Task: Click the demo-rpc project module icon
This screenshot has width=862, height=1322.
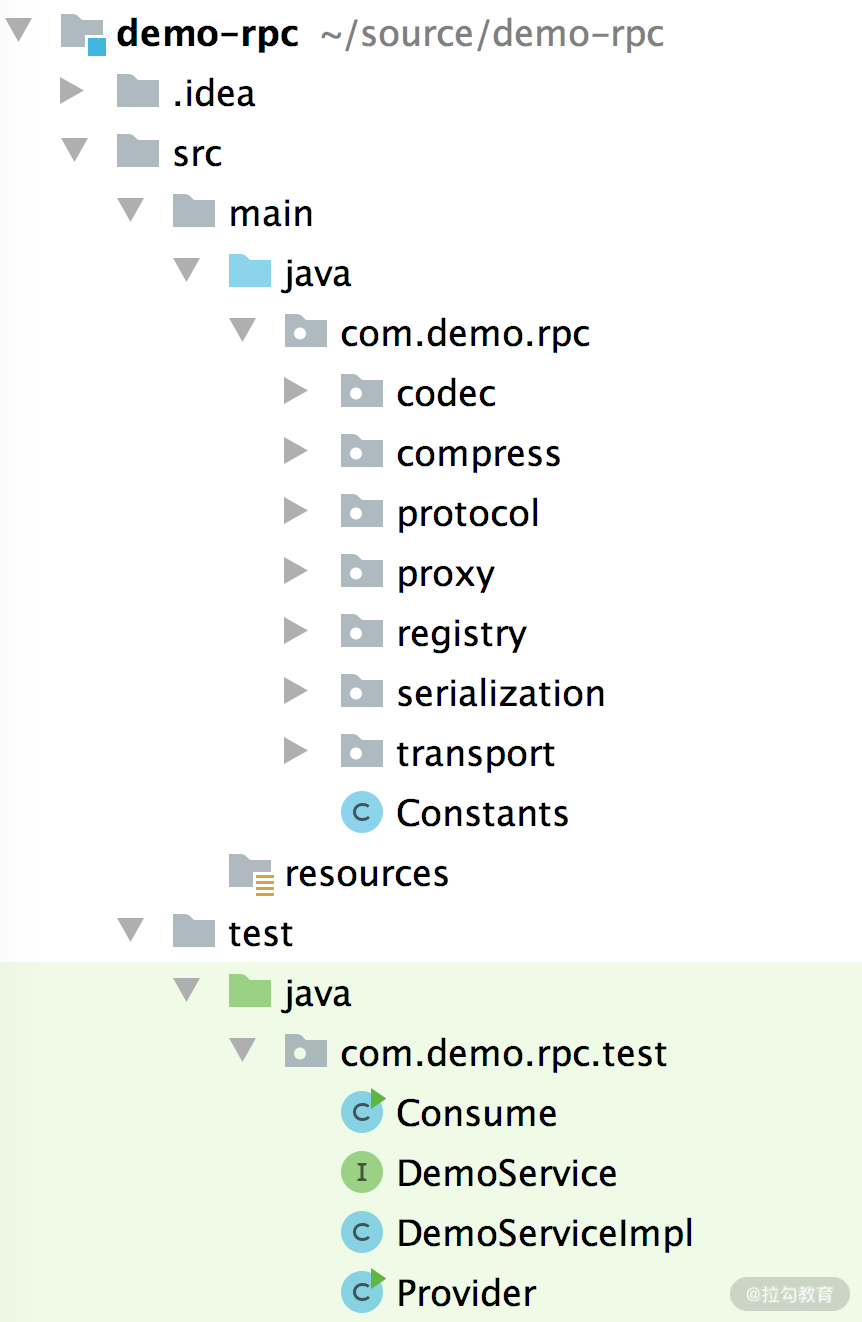Action: [83, 33]
